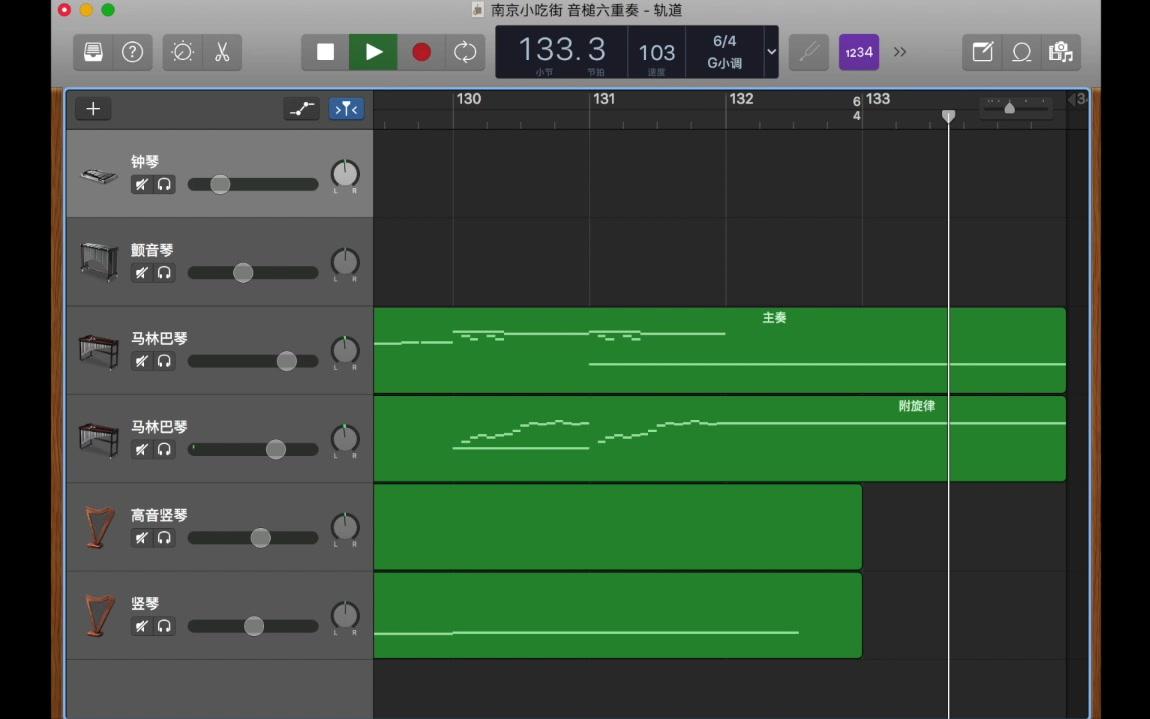Solo the 附旋律 马林巴琴 track
This screenshot has width=1150, height=719.
(x=164, y=449)
